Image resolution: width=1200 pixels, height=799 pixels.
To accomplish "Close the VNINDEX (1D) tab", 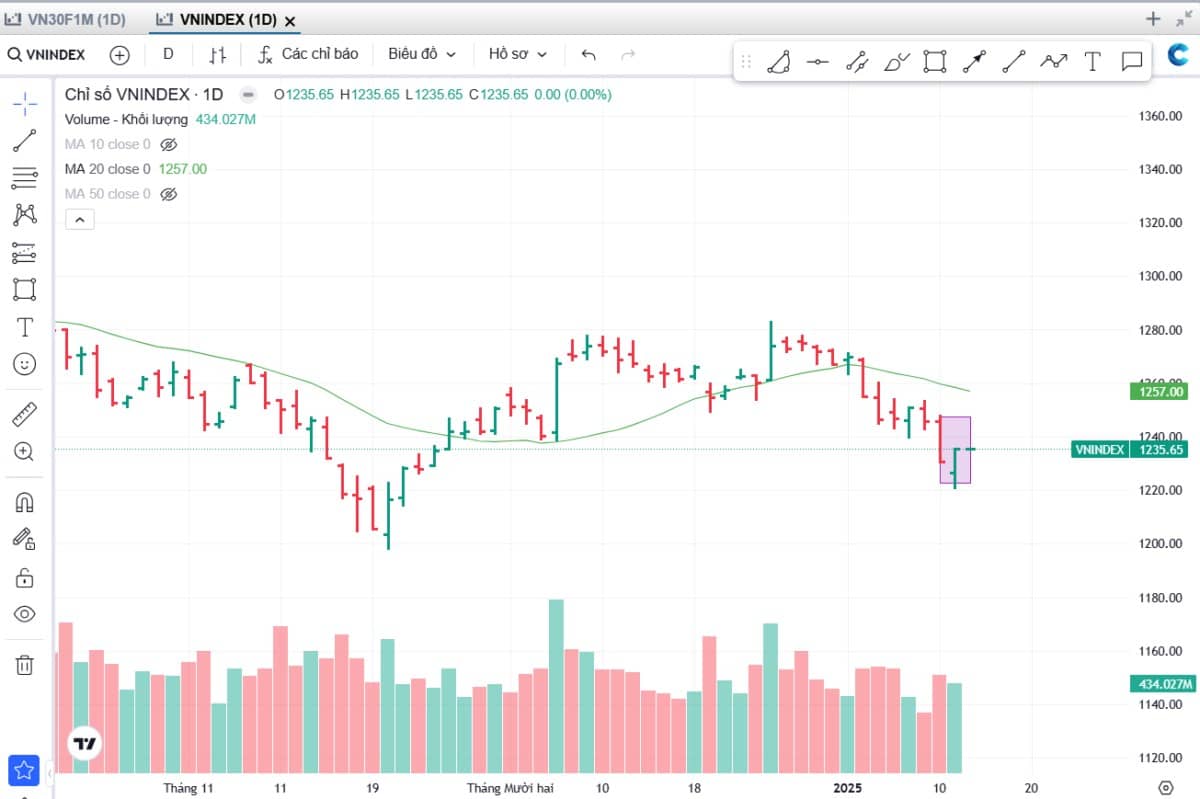I will pos(290,21).
